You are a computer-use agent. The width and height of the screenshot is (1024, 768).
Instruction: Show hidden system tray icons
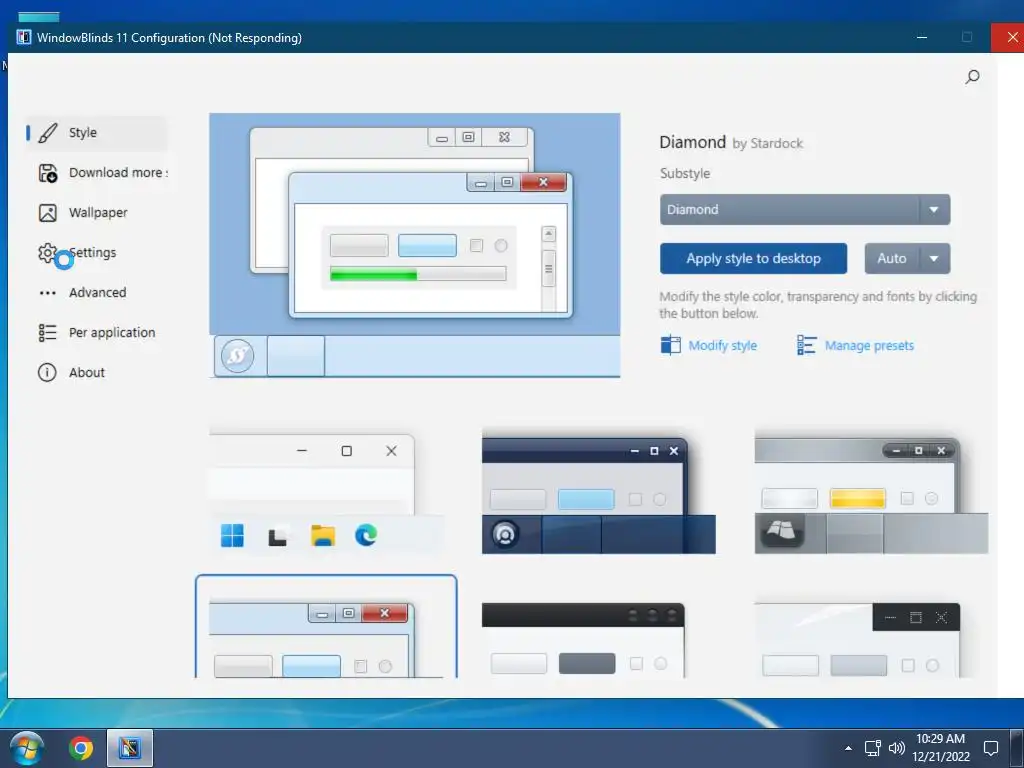[x=848, y=748]
